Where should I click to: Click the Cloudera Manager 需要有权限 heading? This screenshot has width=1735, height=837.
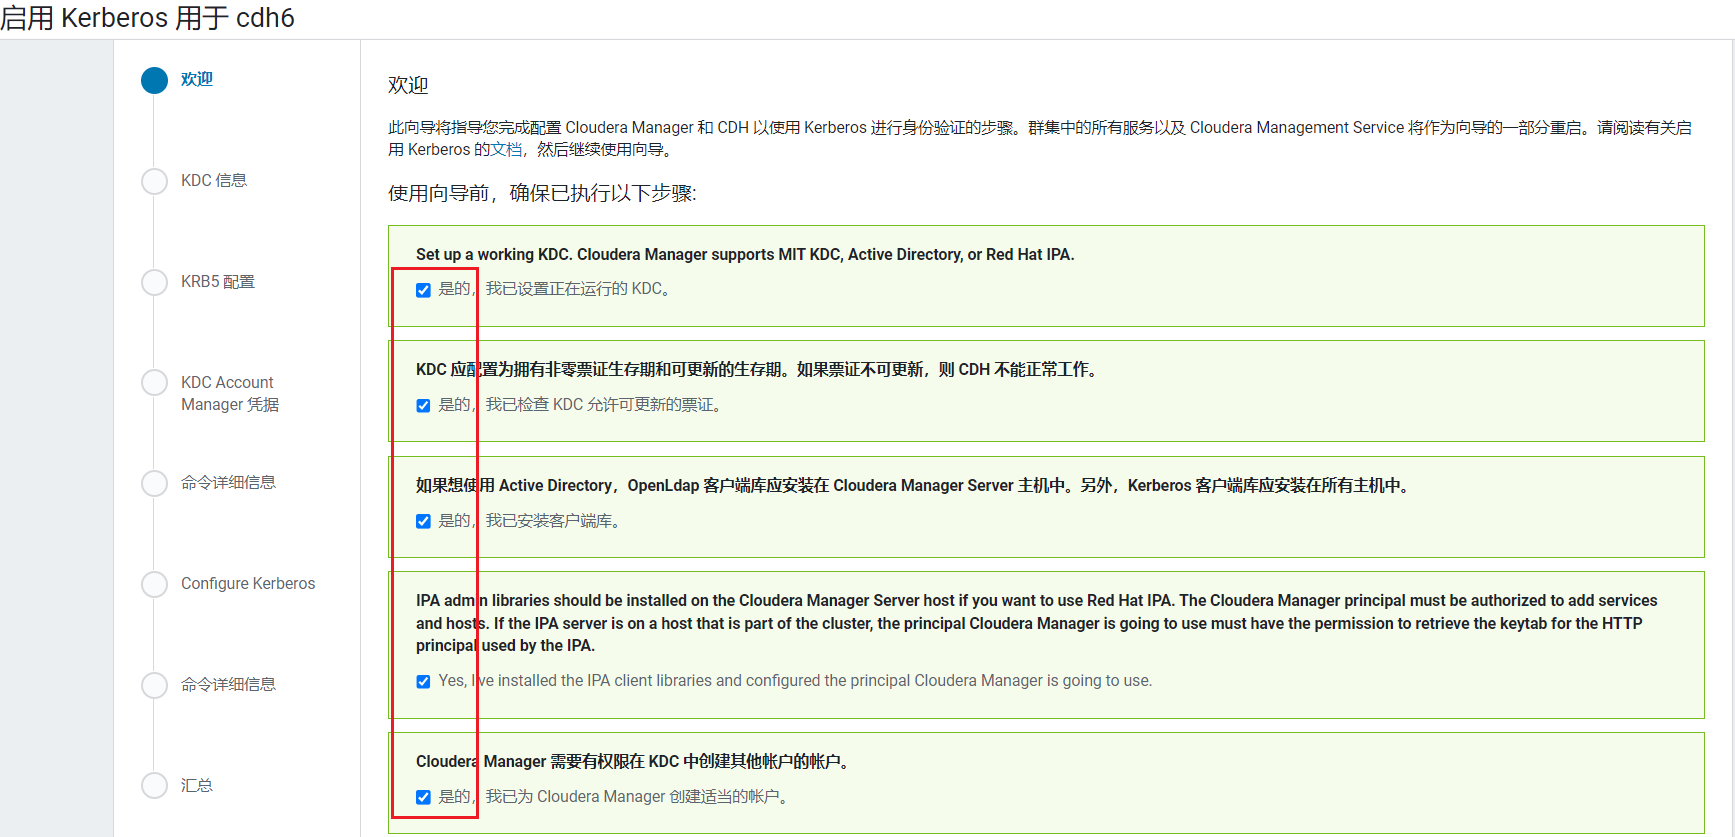pyautogui.click(x=635, y=761)
